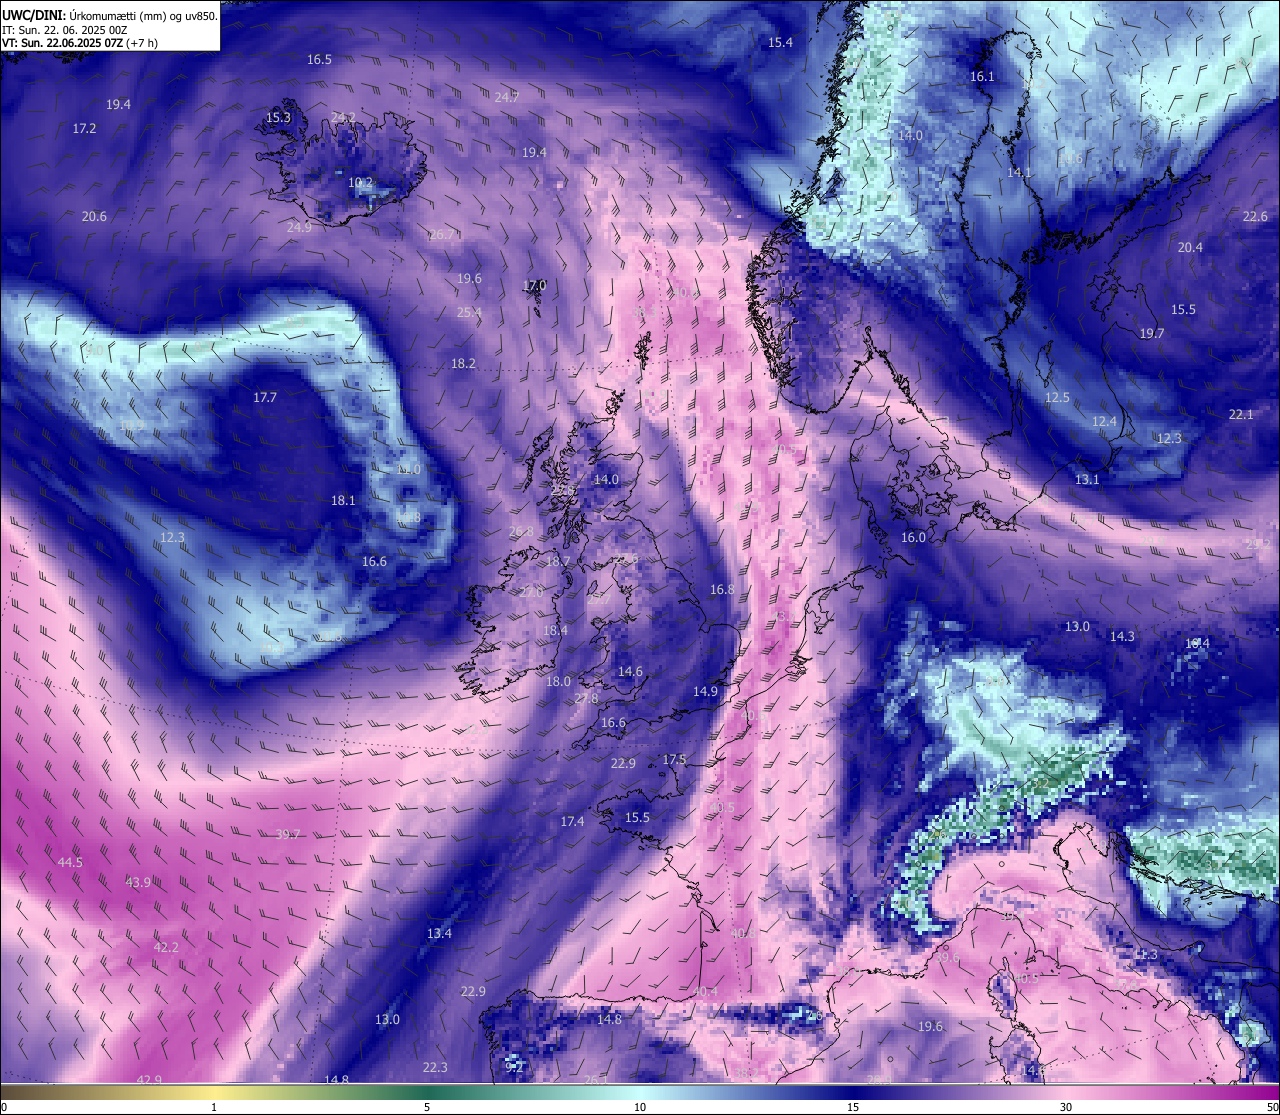
Task: Click the 20.6 value label
Action: pos(94,217)
